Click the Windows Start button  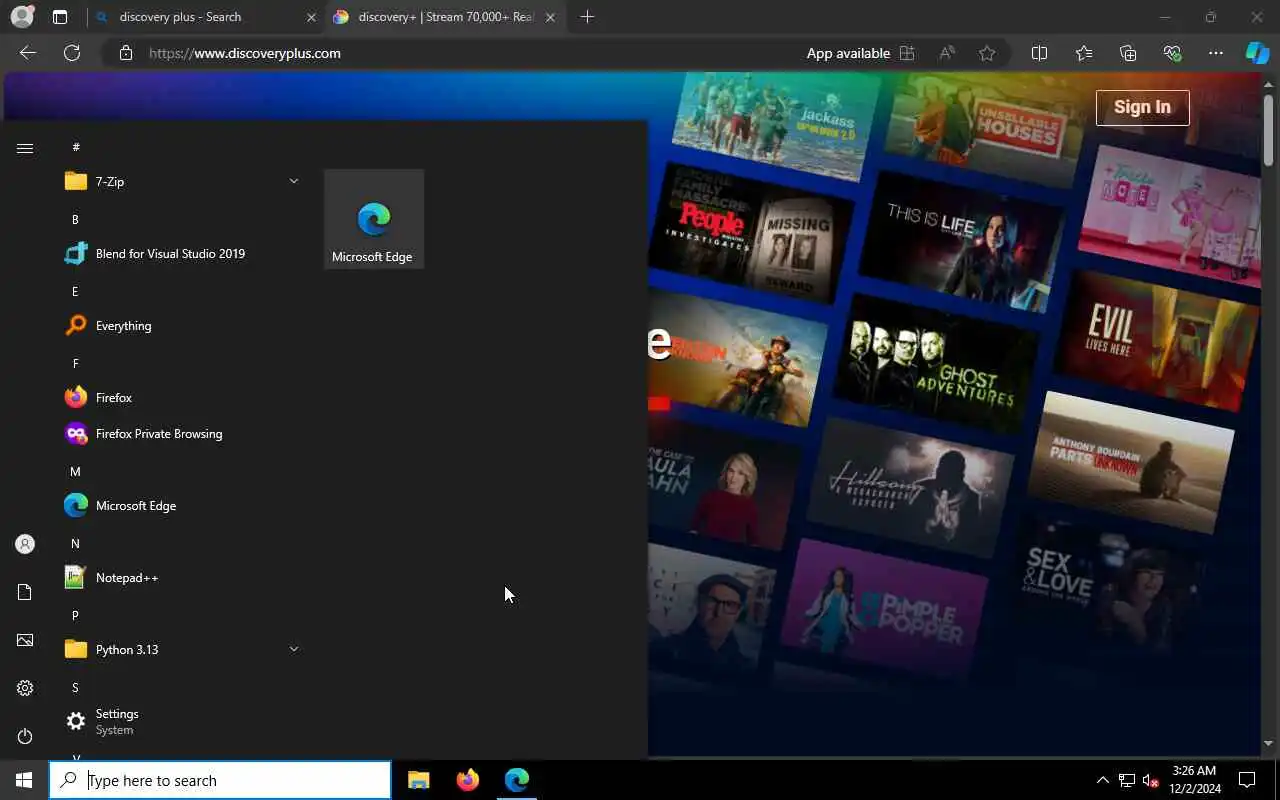point(24,780)
